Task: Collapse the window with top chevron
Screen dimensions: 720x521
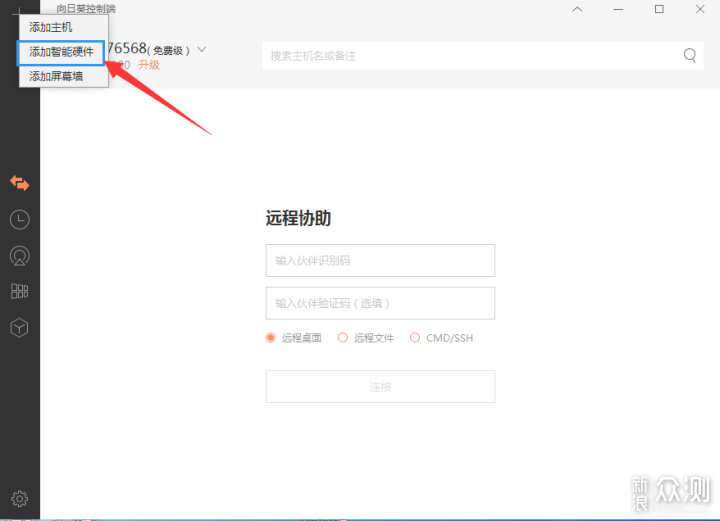Action: [x=577, y=9]
